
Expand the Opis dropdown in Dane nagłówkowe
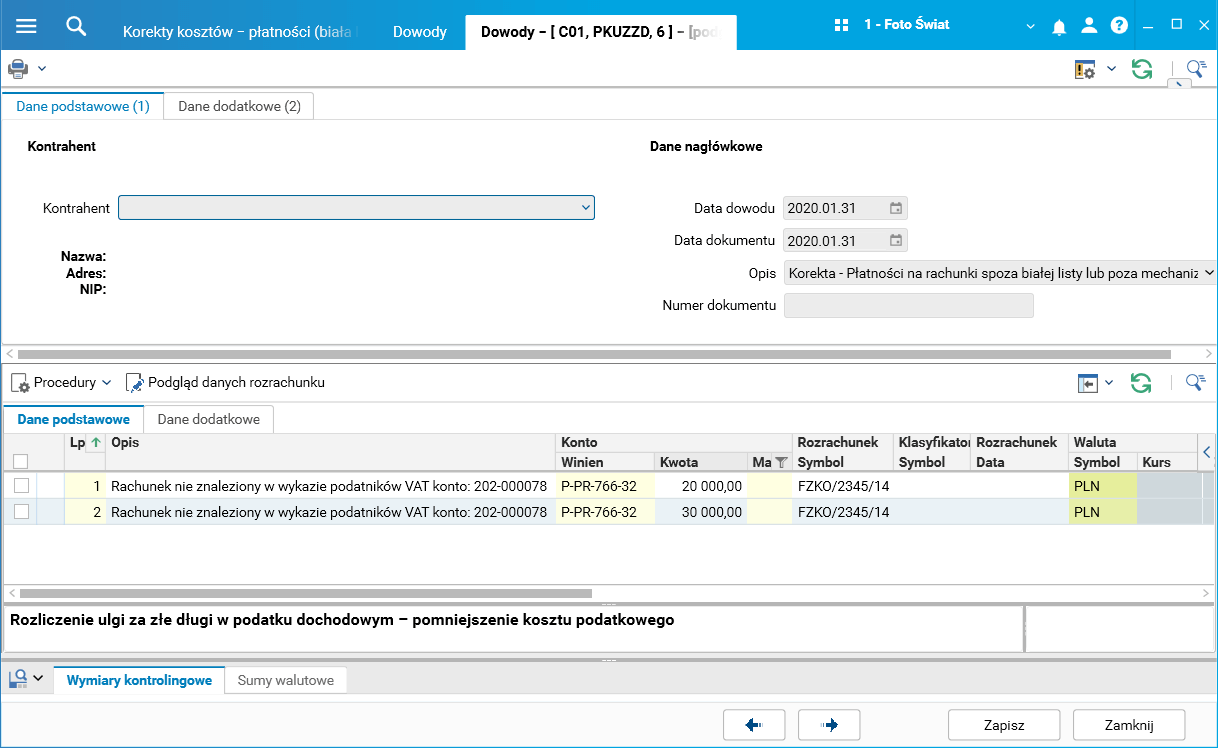coord(1208,272)
